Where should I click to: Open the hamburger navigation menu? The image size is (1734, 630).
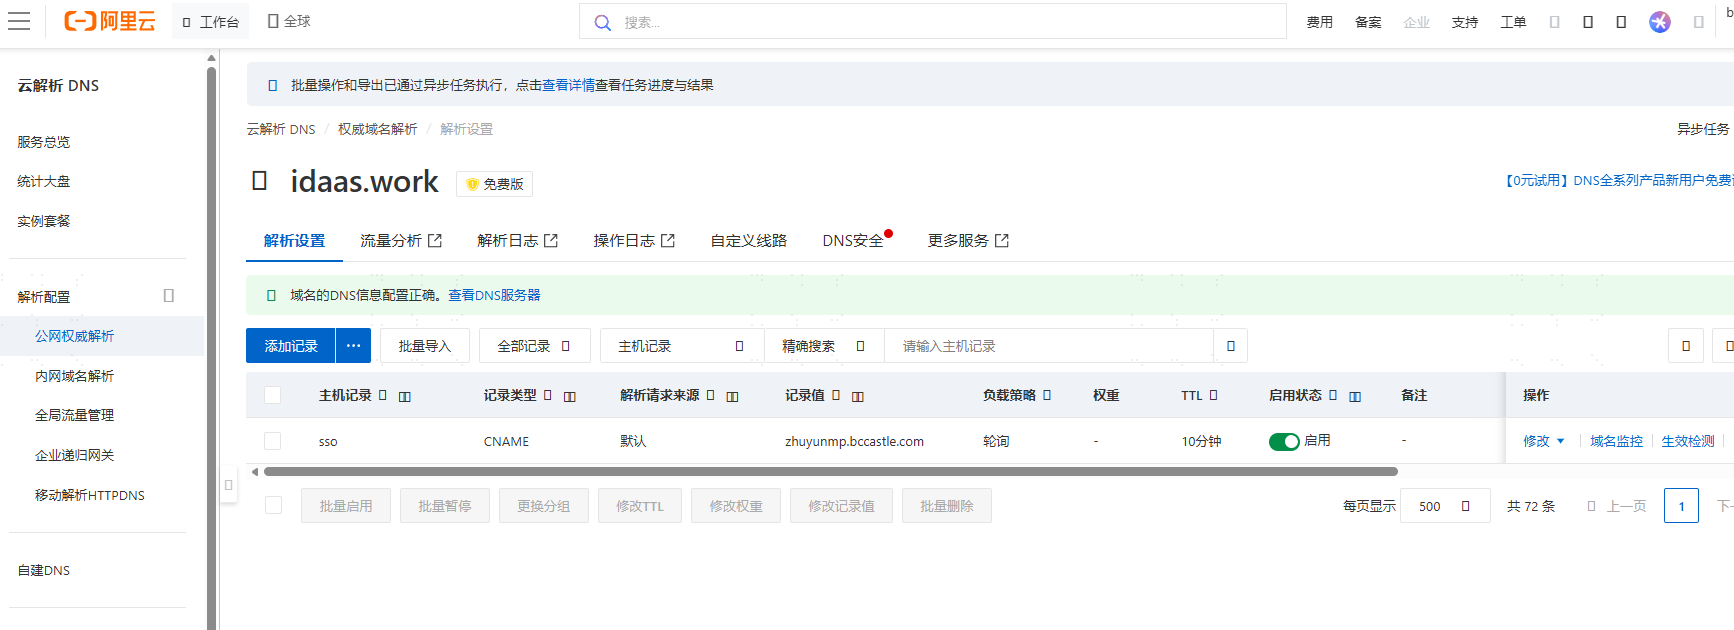pyautogui.click(x=19, y=21)
